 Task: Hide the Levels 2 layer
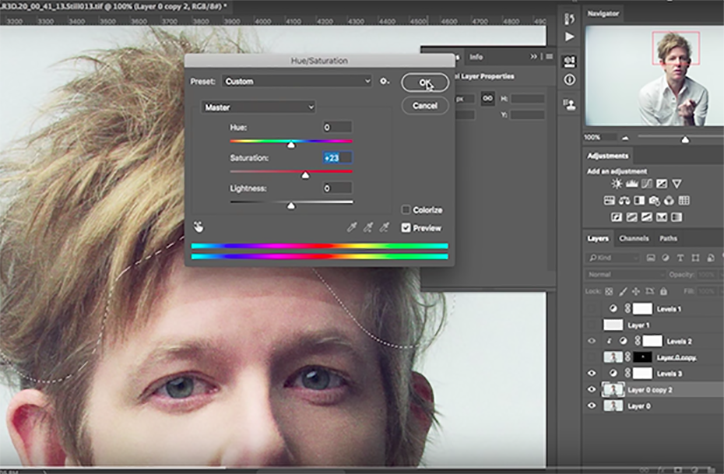click(x=591, y=341)
